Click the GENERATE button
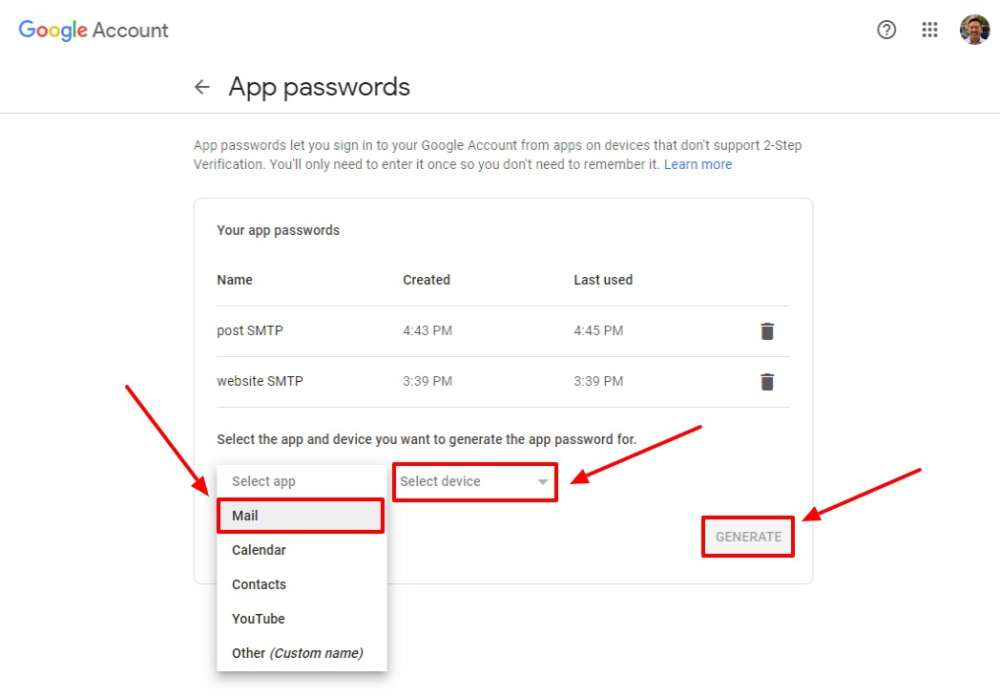Image resolution: width=1000 pixels, height=698 pixels. (747, 537)
